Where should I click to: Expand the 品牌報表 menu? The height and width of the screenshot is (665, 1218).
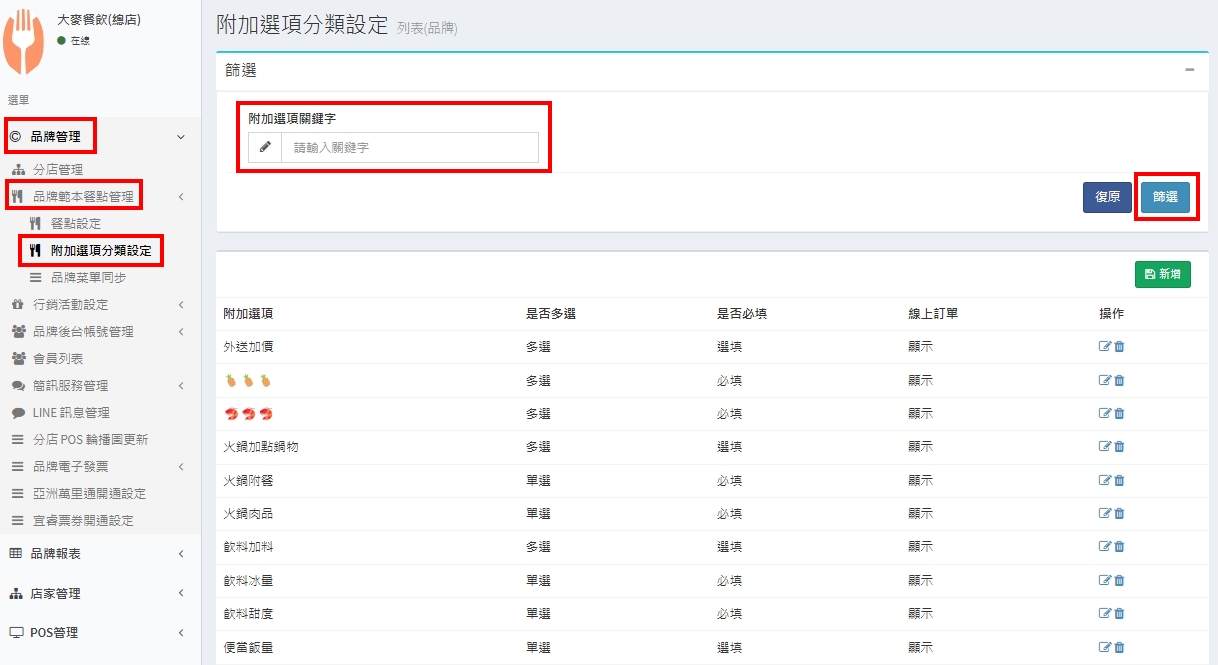95,553
